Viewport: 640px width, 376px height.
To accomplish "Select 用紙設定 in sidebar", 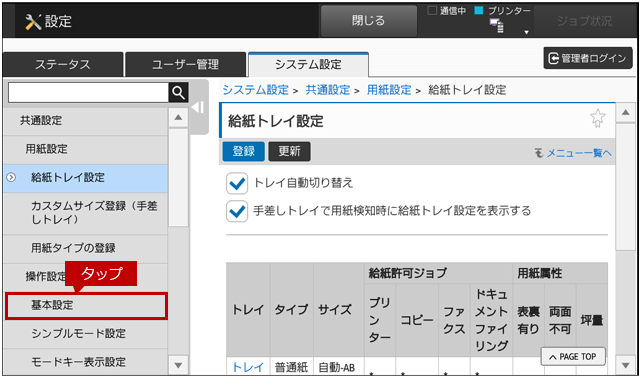I will point(85,149).
